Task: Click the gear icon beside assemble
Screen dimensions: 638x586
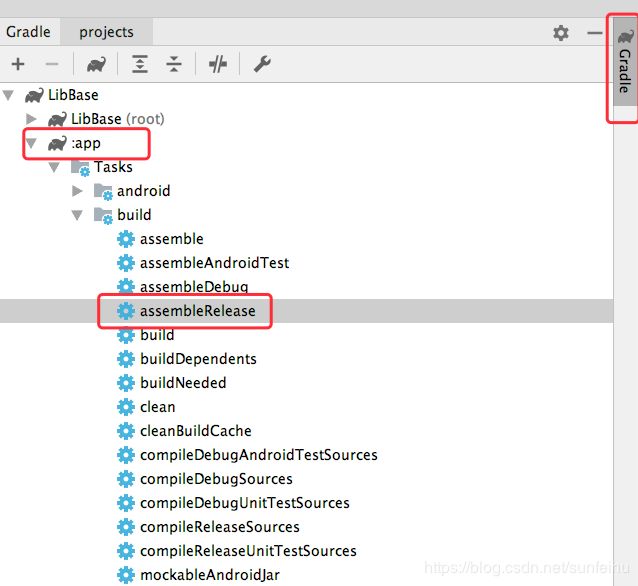Action: click(126, 239)
